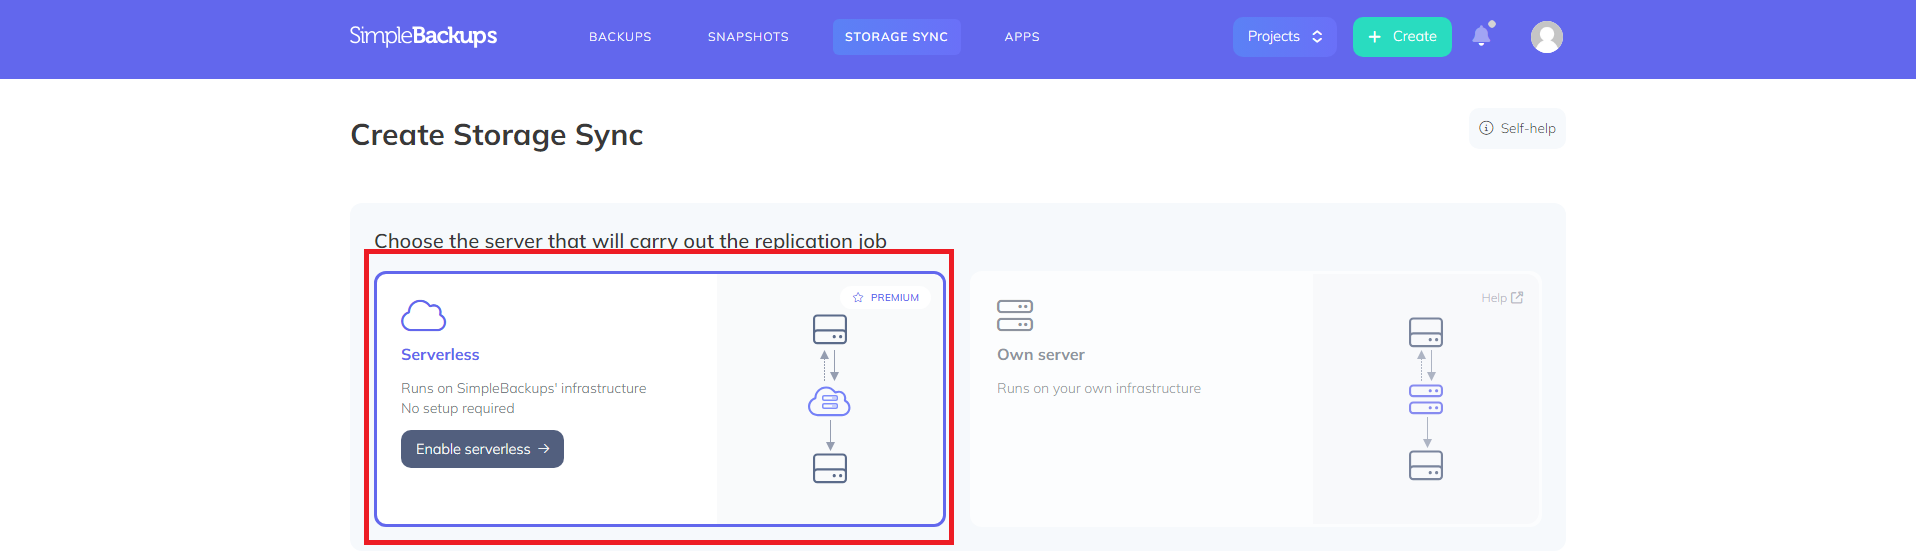1916x560 pixels.
Task: Click the SimpleBackups logo
Action: coord(423,36)
